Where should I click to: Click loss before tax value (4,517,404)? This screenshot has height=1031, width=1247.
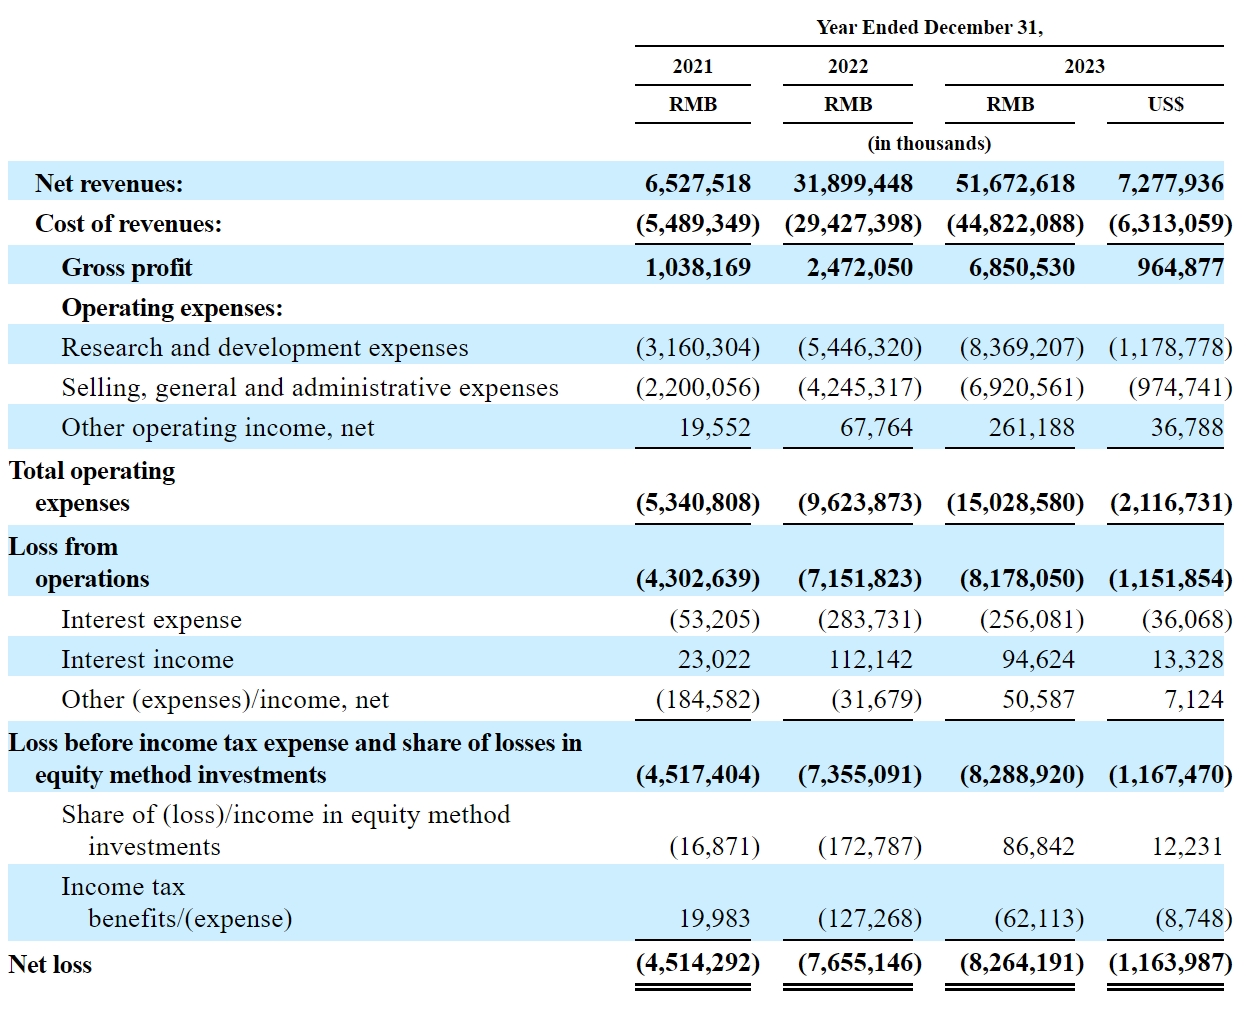pos(698,775)
